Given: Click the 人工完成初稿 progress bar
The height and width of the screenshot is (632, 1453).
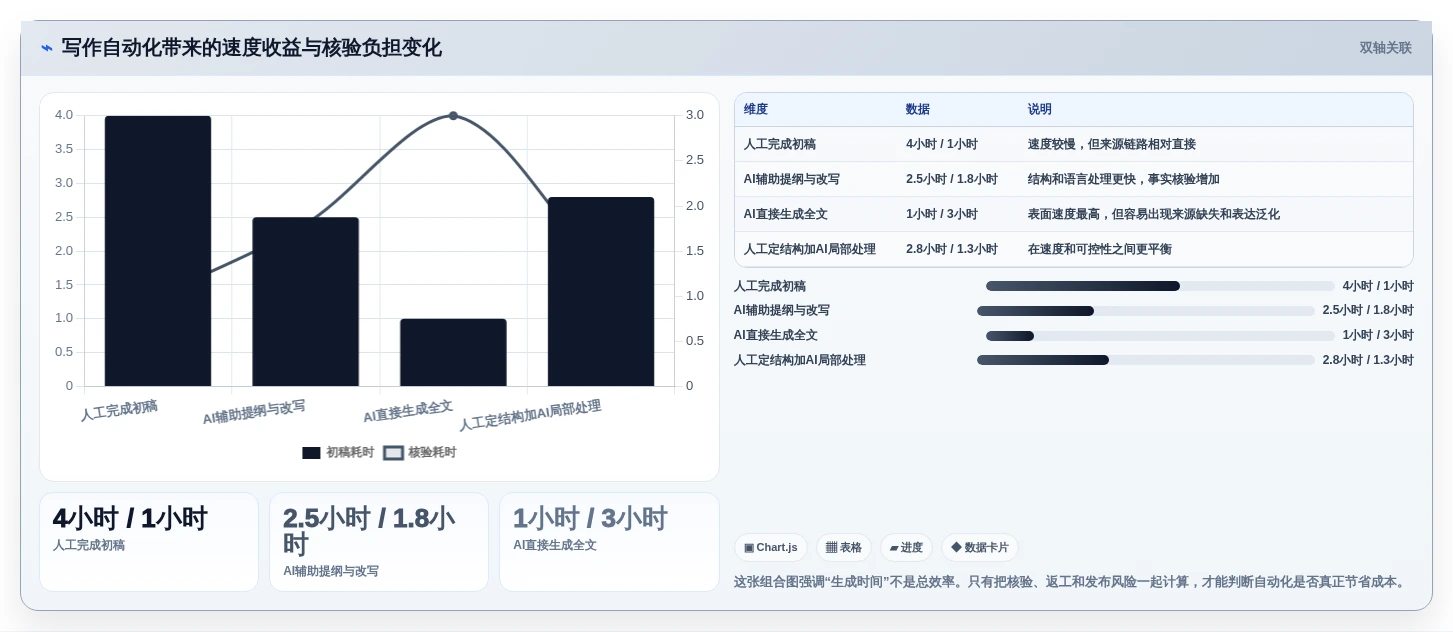Looking at the screenshot, I should tap(1160, 286).
